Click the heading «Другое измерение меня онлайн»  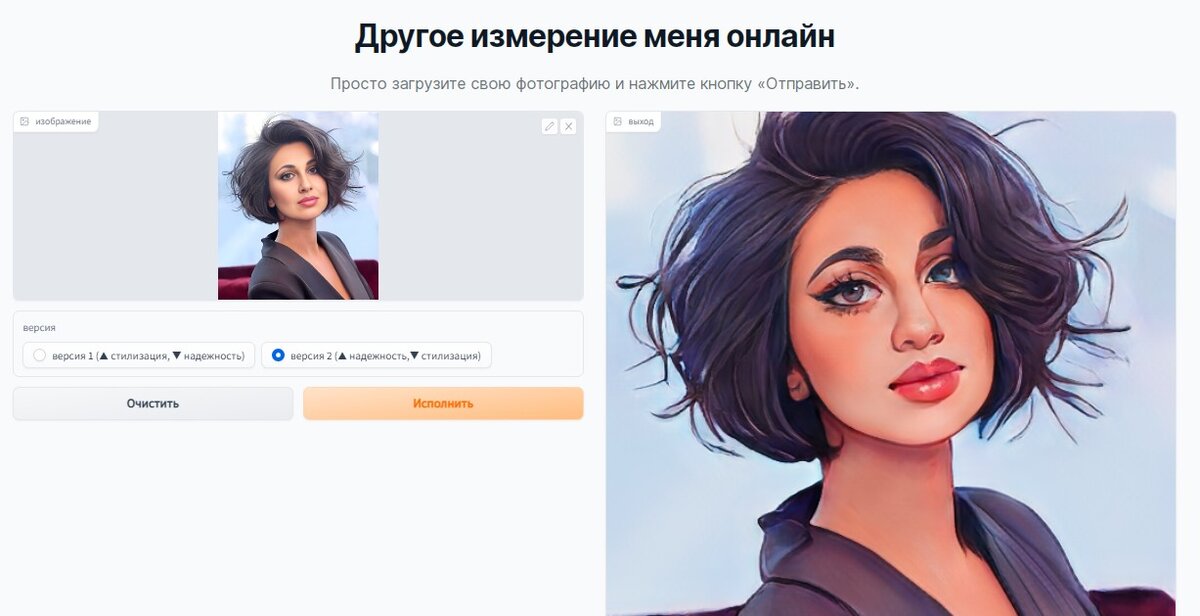[x=595, y=36]
